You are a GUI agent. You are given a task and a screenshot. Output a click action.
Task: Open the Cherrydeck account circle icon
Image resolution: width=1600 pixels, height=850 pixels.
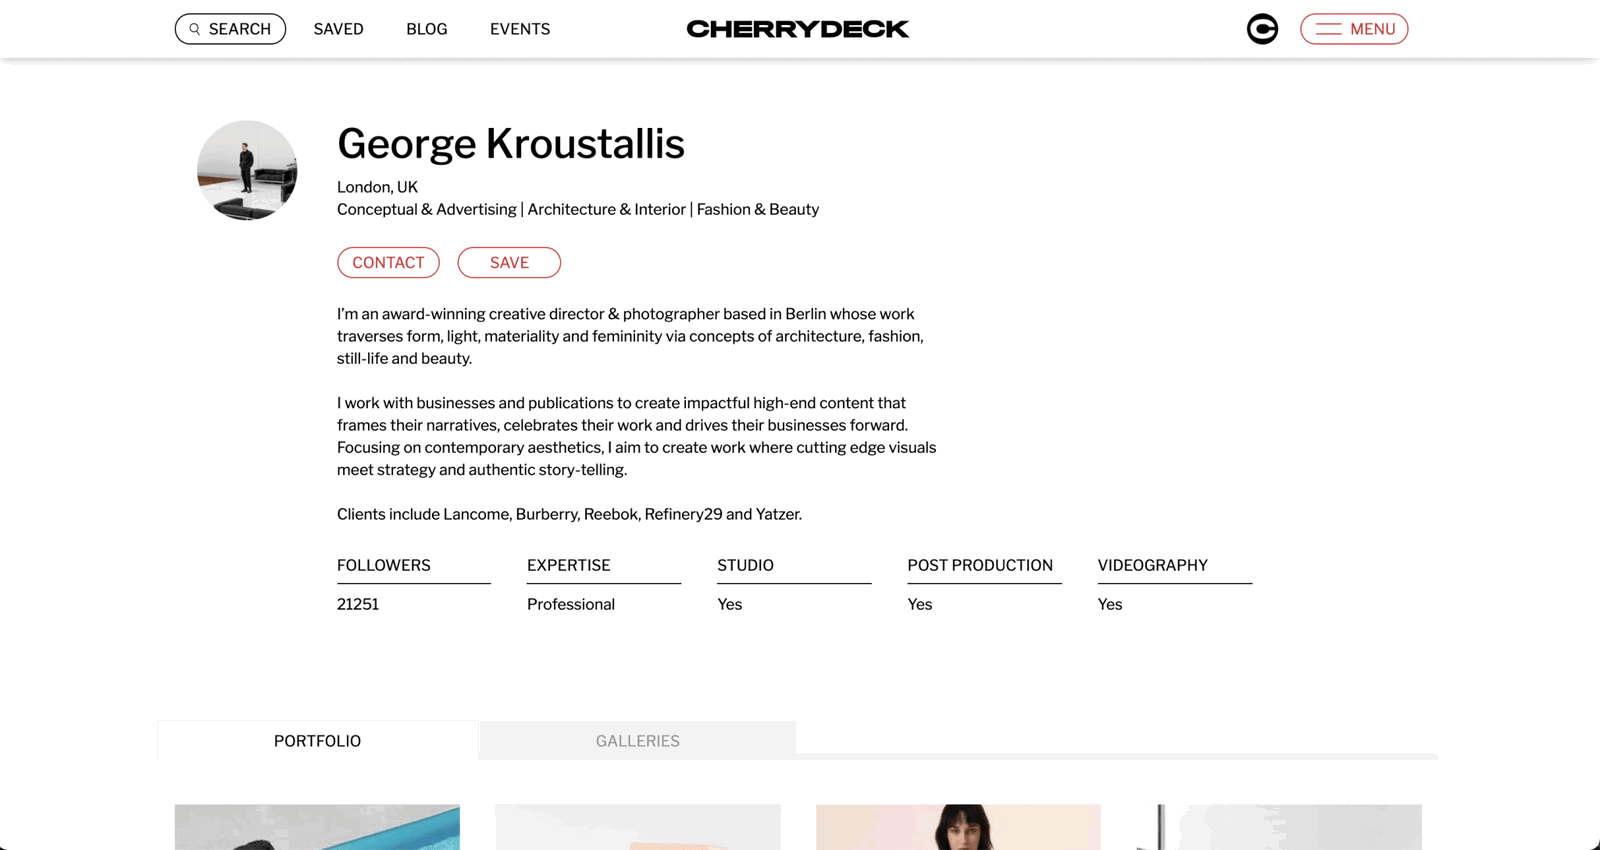(1262, 29)
